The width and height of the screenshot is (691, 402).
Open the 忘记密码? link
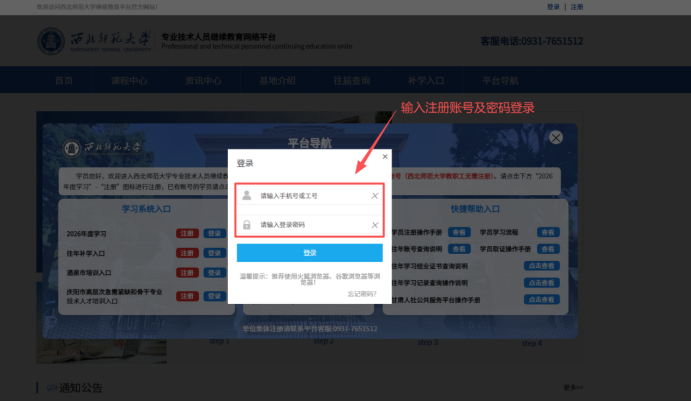coord(362,294)
